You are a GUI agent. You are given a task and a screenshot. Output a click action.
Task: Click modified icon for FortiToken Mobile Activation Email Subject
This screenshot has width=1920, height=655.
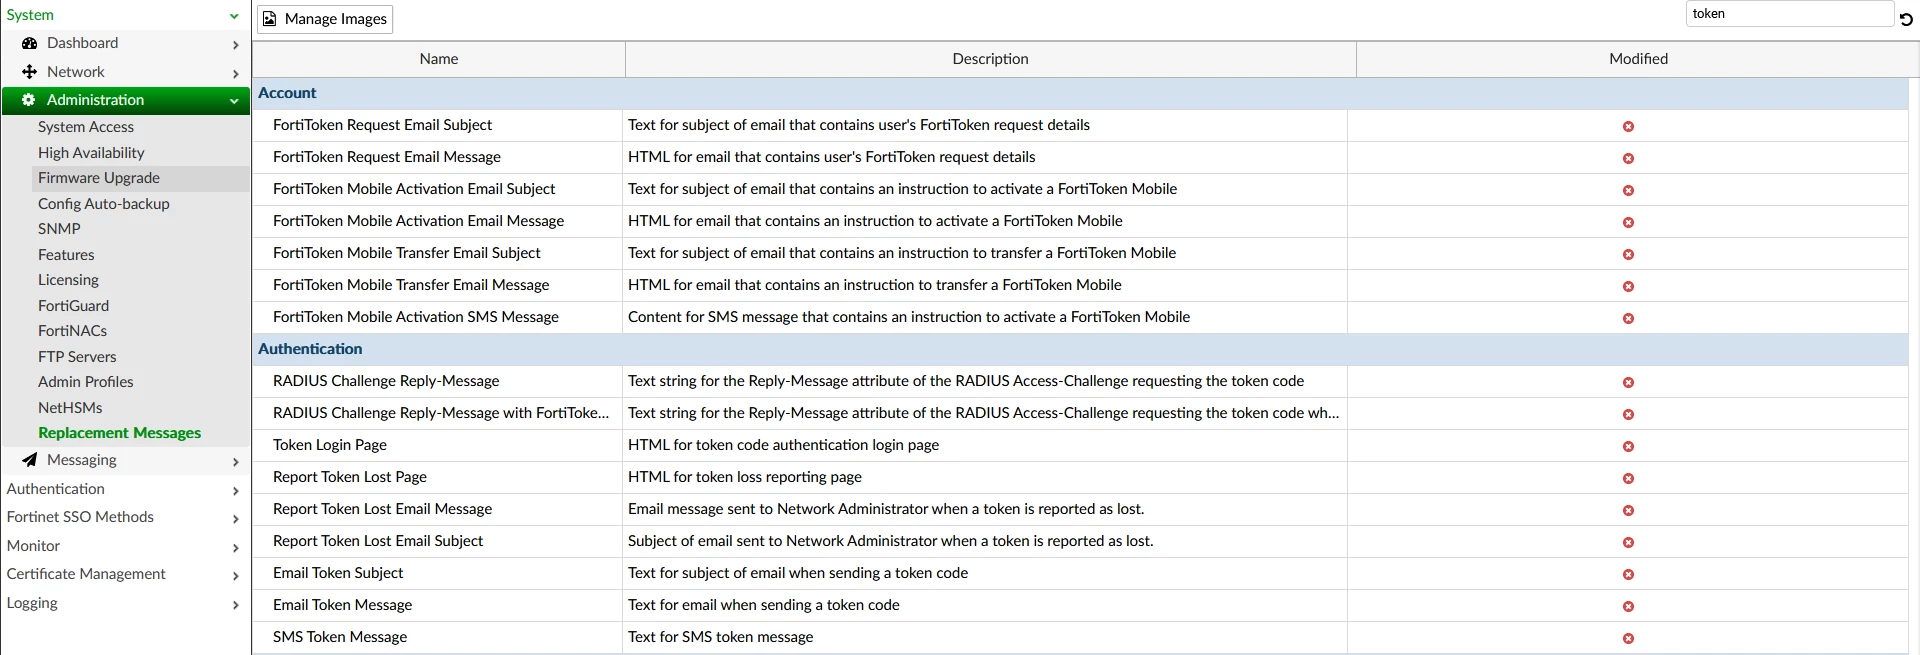point(1628,190)
